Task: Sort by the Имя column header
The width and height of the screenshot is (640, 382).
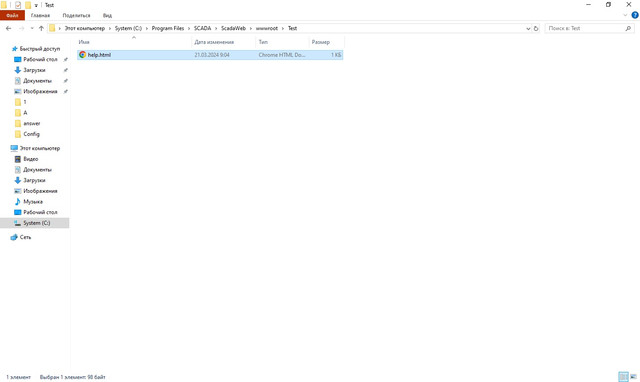Action: (134, 42)
